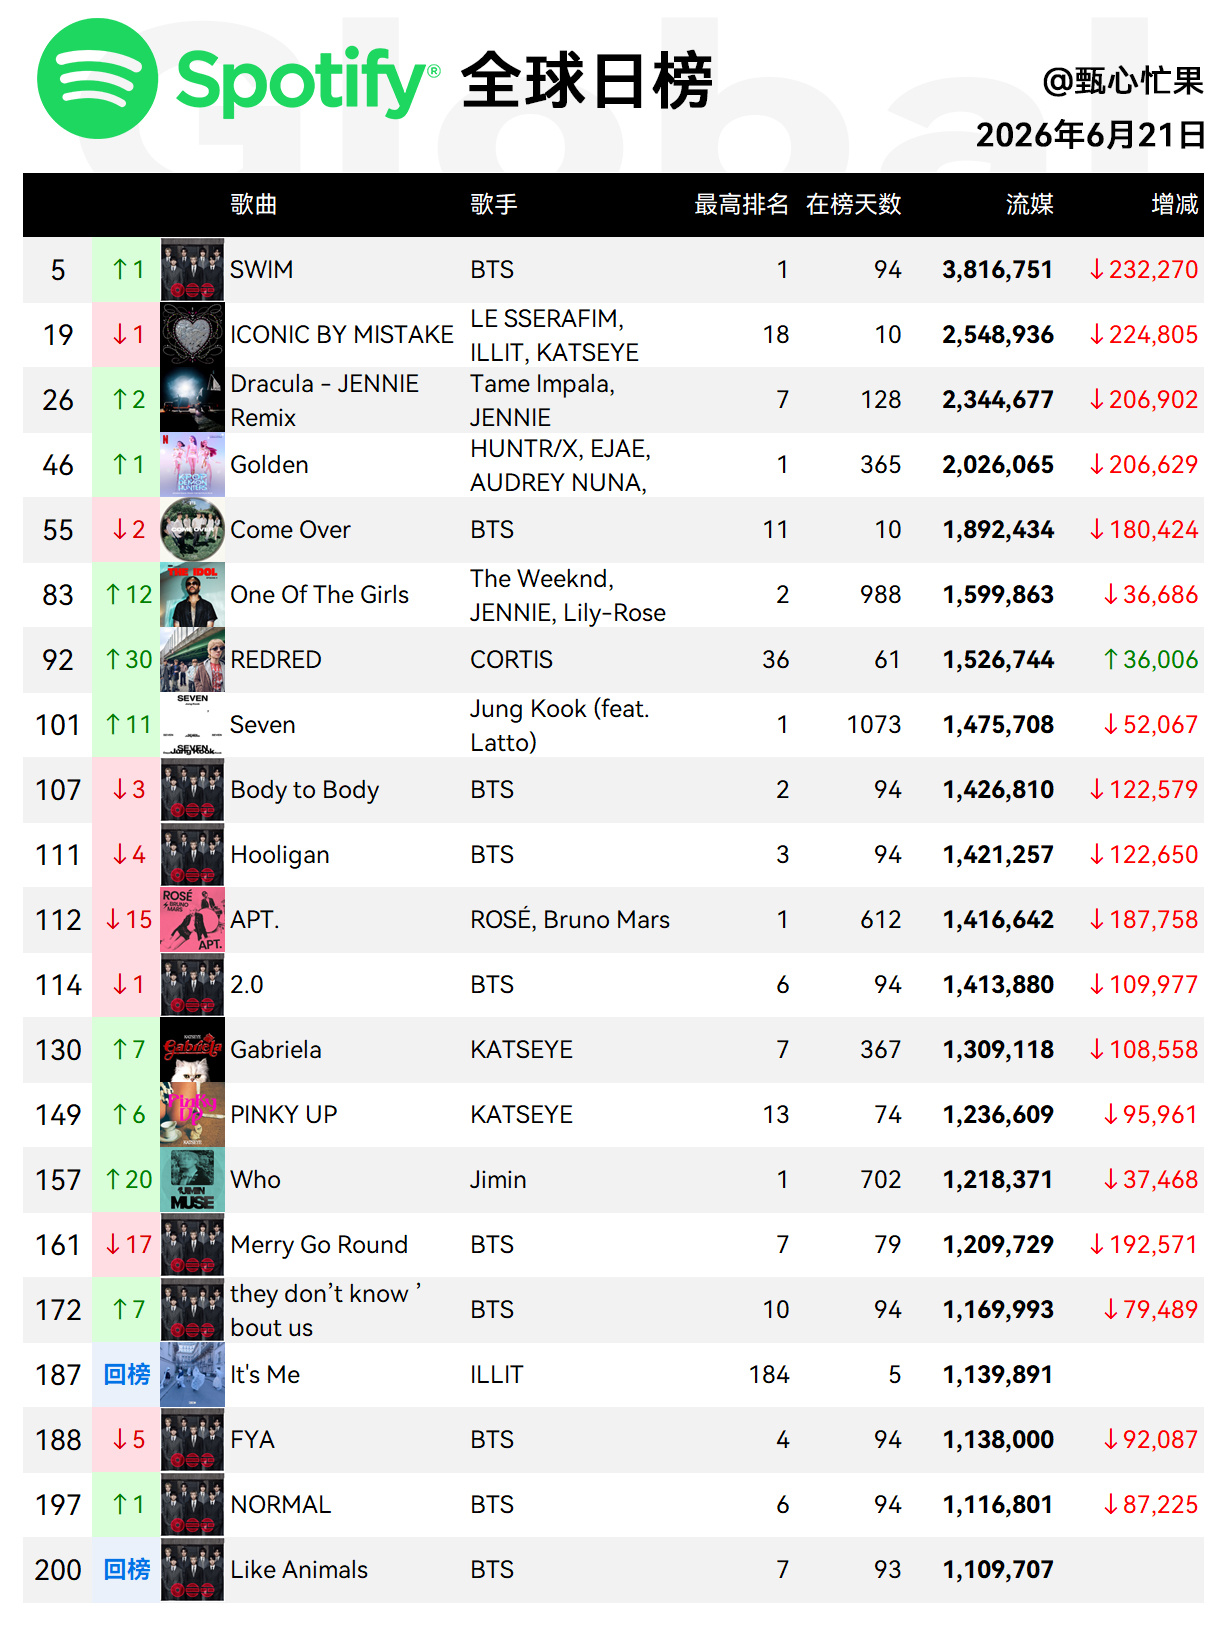Viewport: 1225px width, 1627px height.
Task: Click rank change ↑30 for REDRED
Action: (129, 660)
